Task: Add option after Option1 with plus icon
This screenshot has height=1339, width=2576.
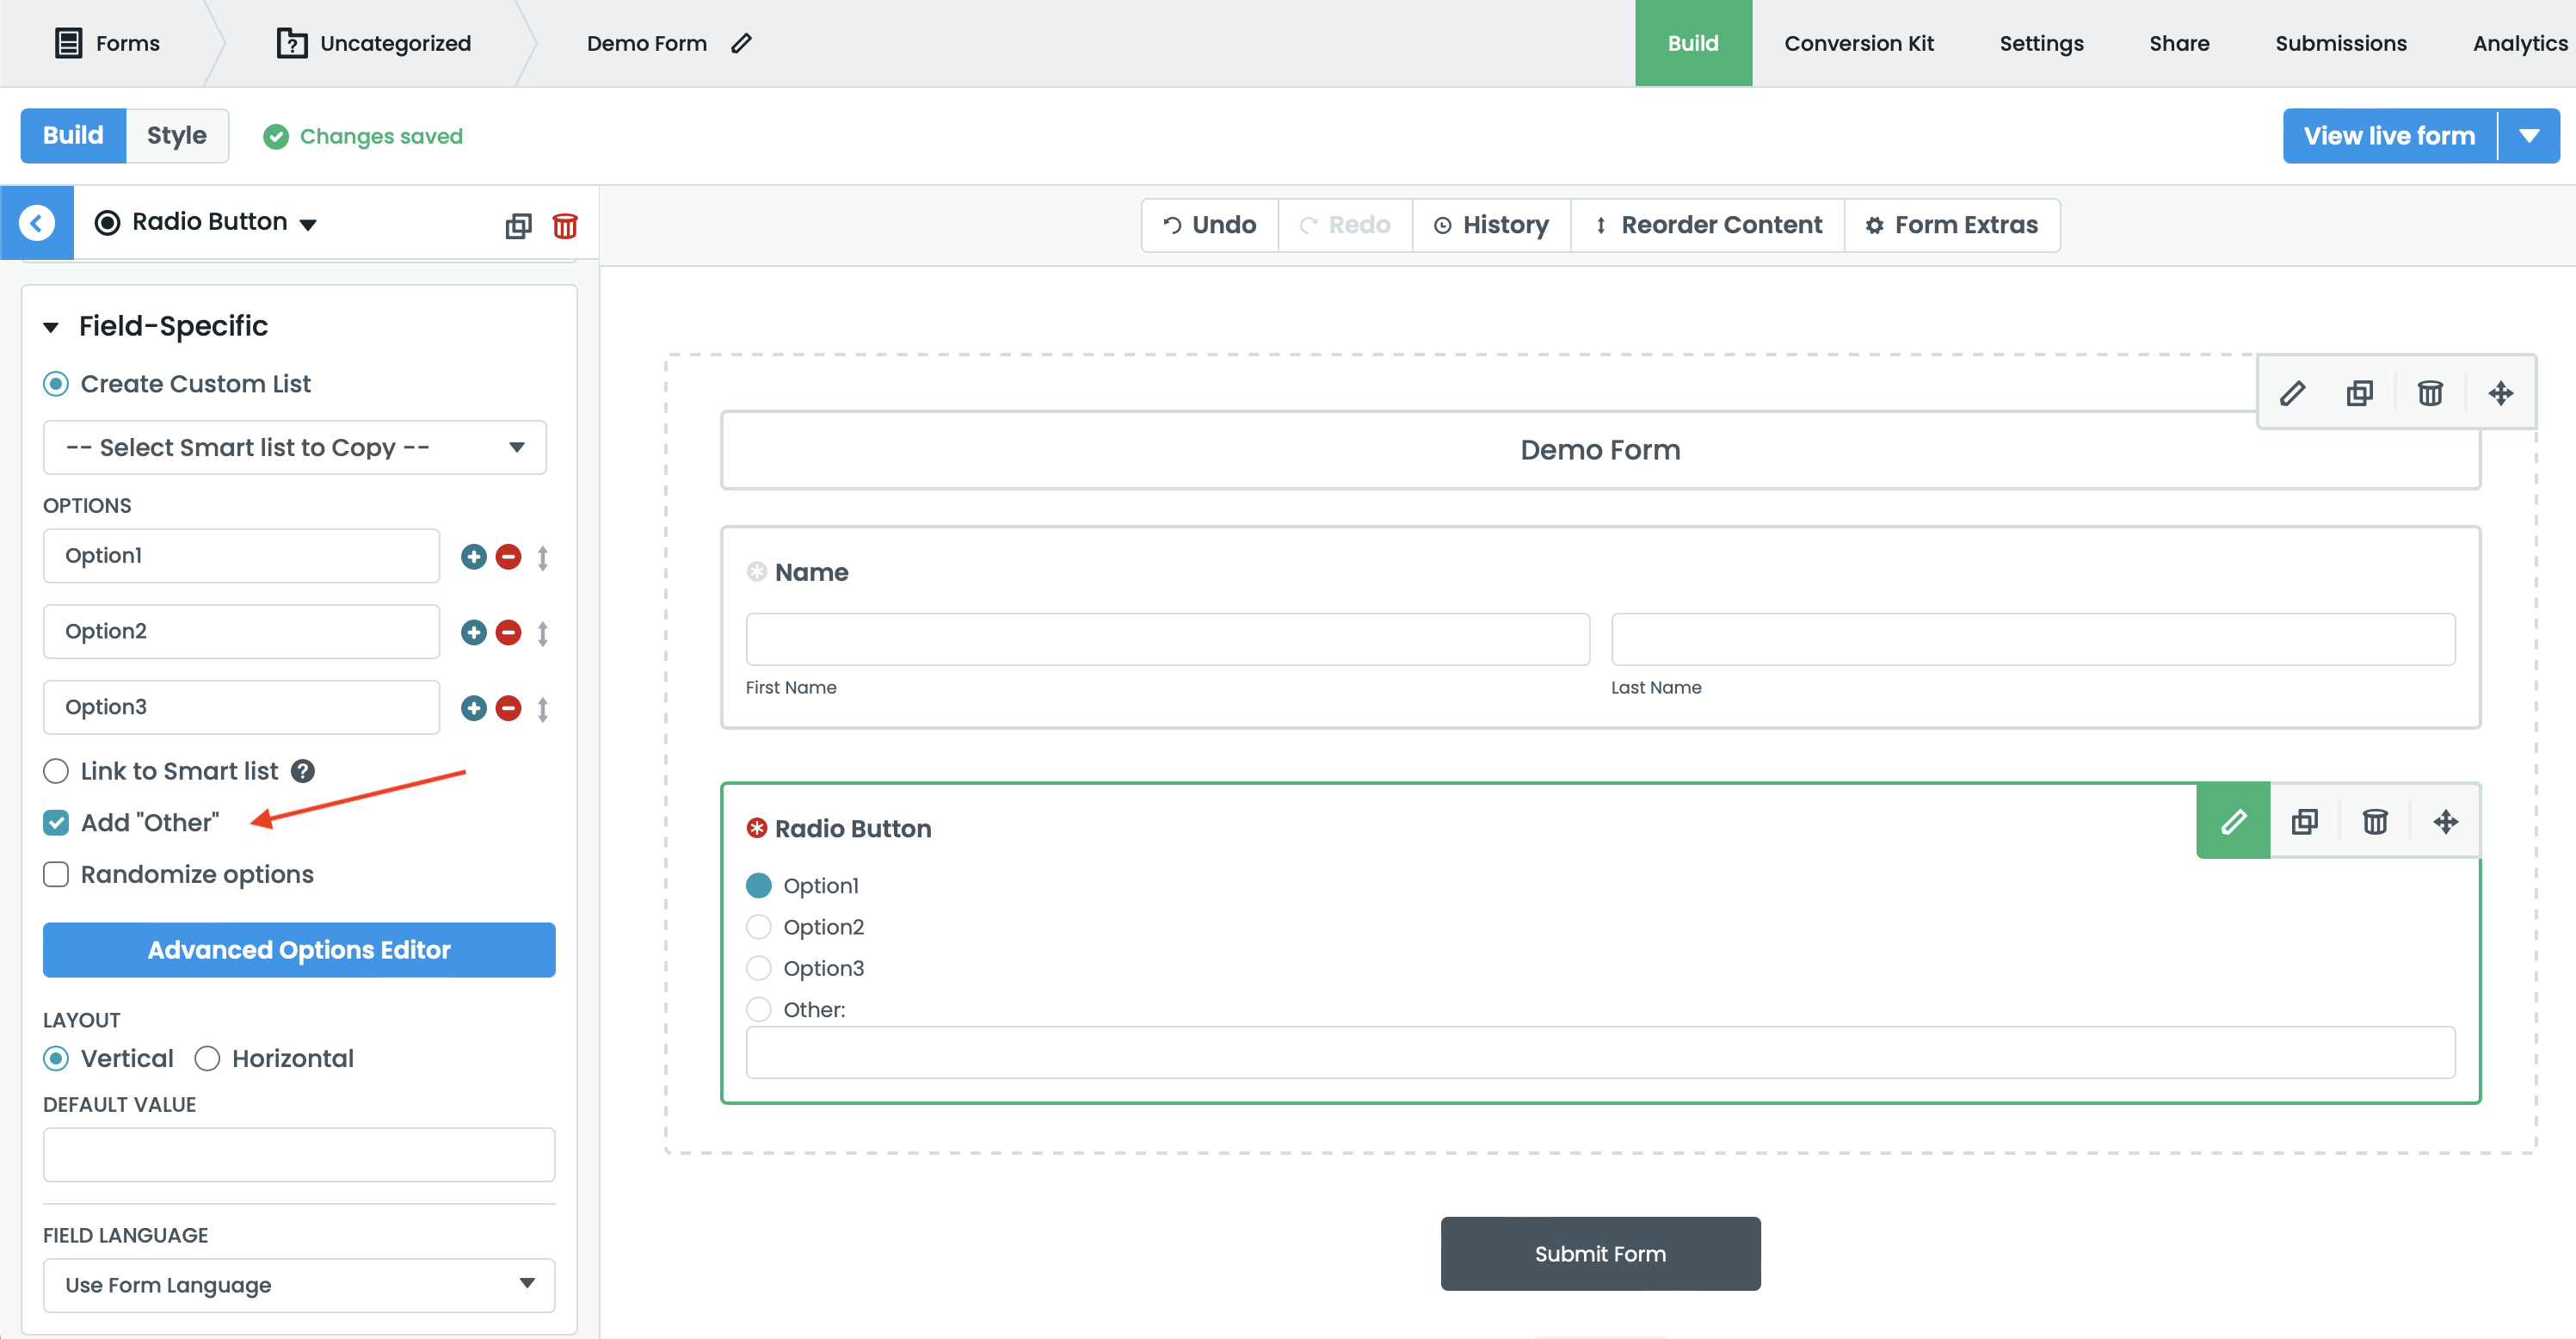Action: click(474, 556)
